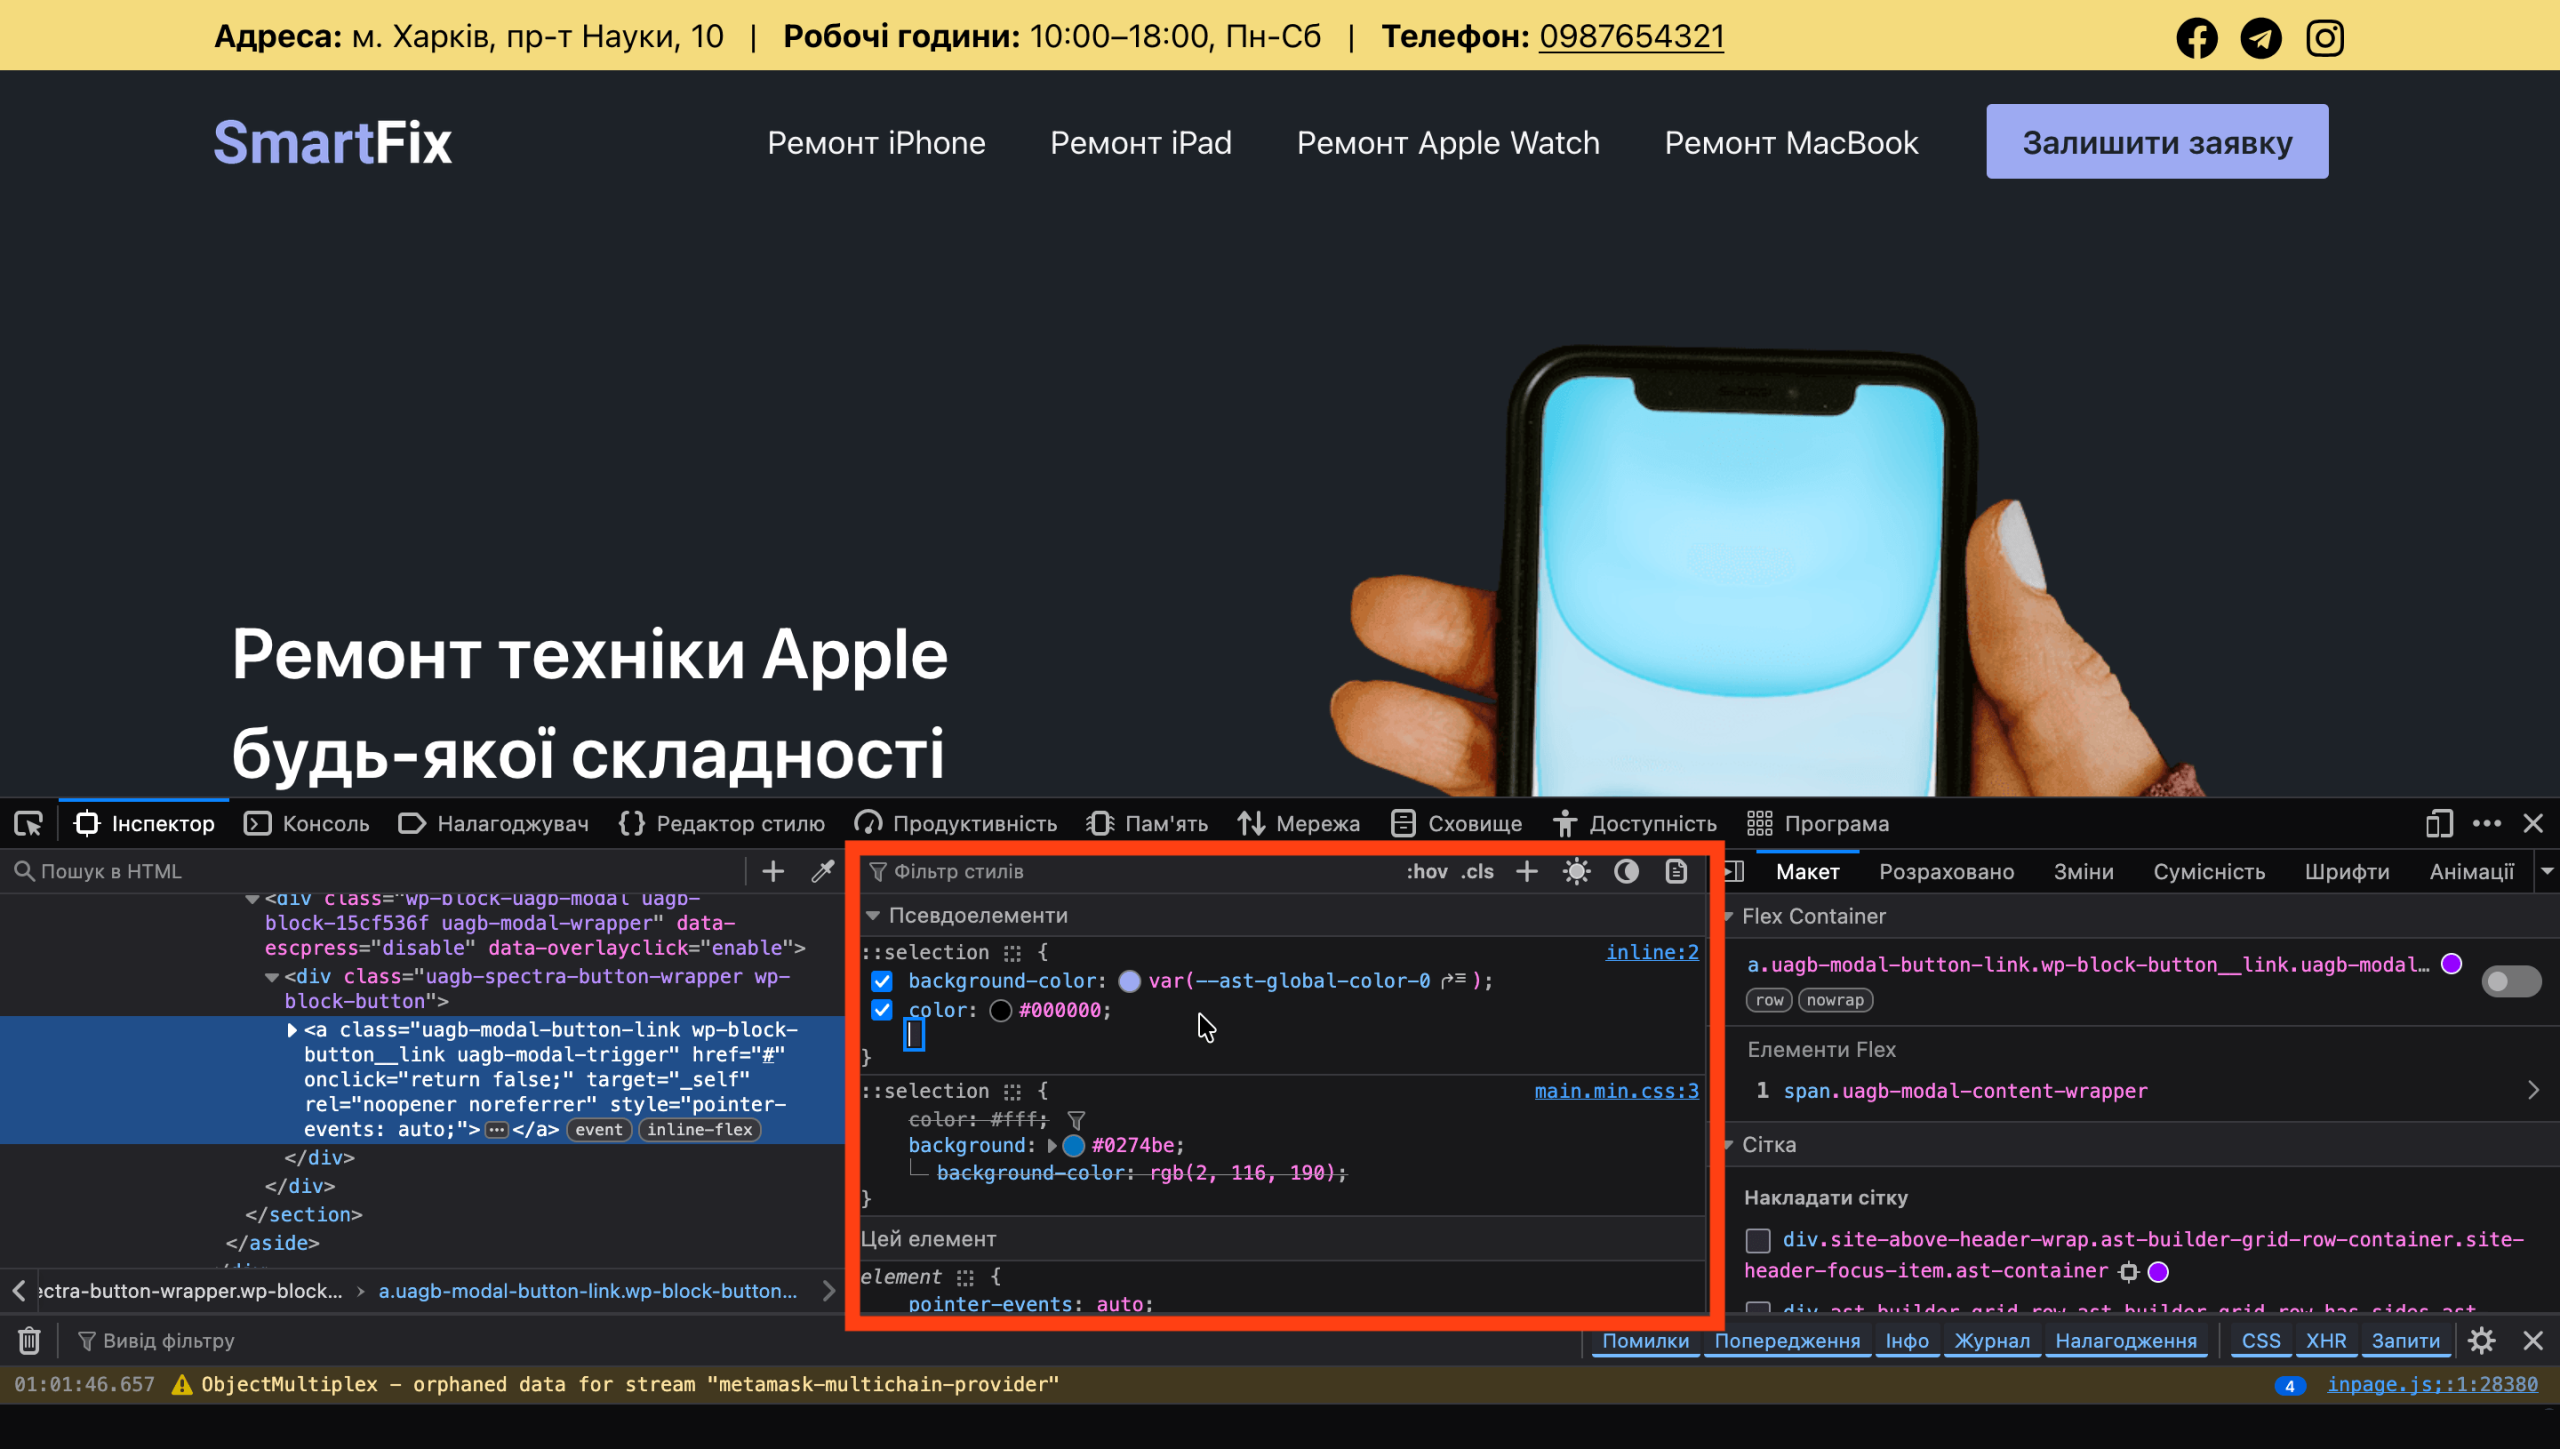Screen dimensions: 2560x1449
Task: Check grid overlay for div.site-above-header-wrap
Action: click(x=1757, y=1241)
